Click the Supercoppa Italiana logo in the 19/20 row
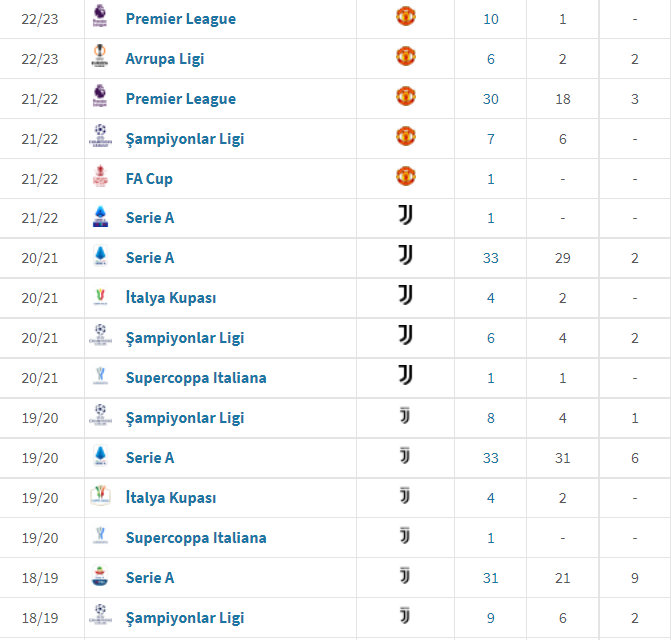The height and width of the screenshot is (640, 671). 100,536
